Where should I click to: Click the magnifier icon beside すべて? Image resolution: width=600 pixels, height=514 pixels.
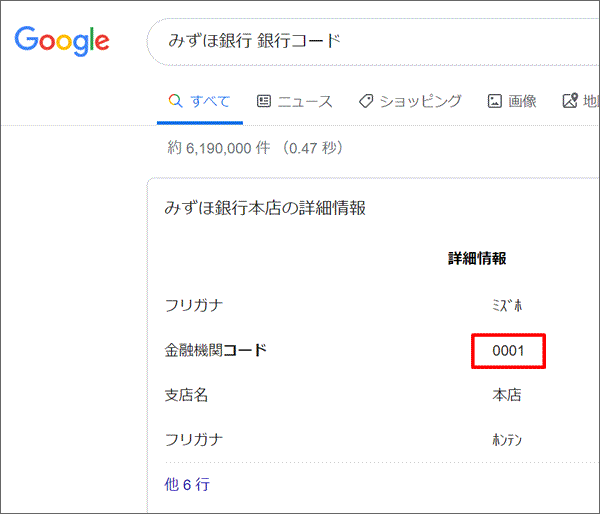pyautogui.click(x=175, y=101)
